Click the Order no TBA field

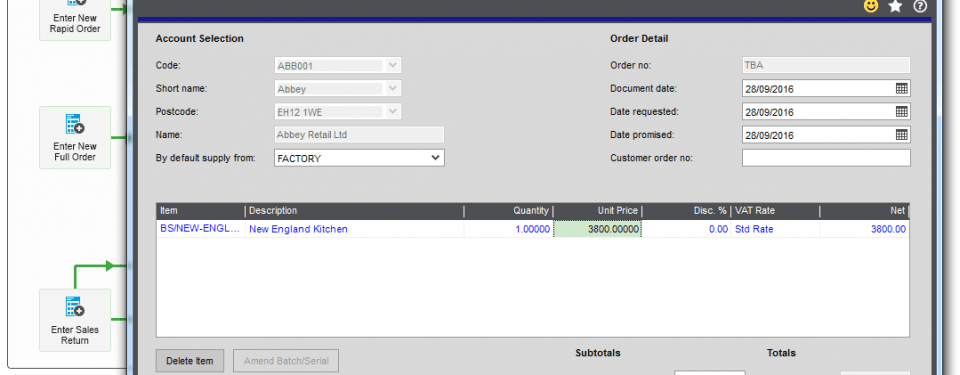tap(826, 66)
